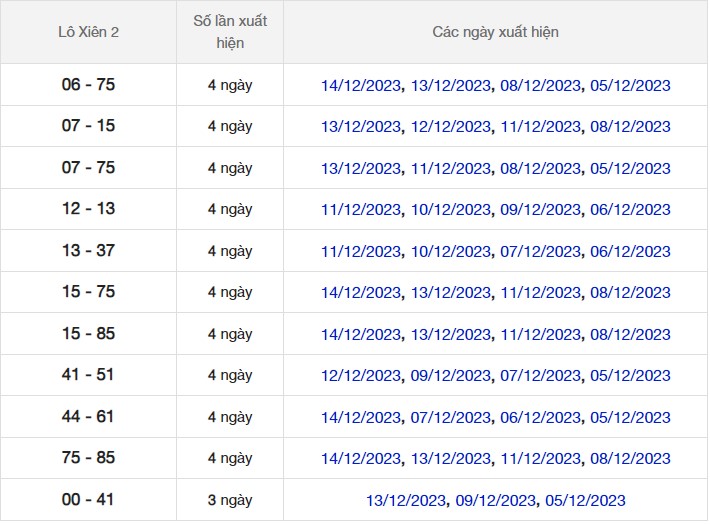Click 09/12/2023 link in 41 - 51 row
710x524 pixels.
click(451, 376)
